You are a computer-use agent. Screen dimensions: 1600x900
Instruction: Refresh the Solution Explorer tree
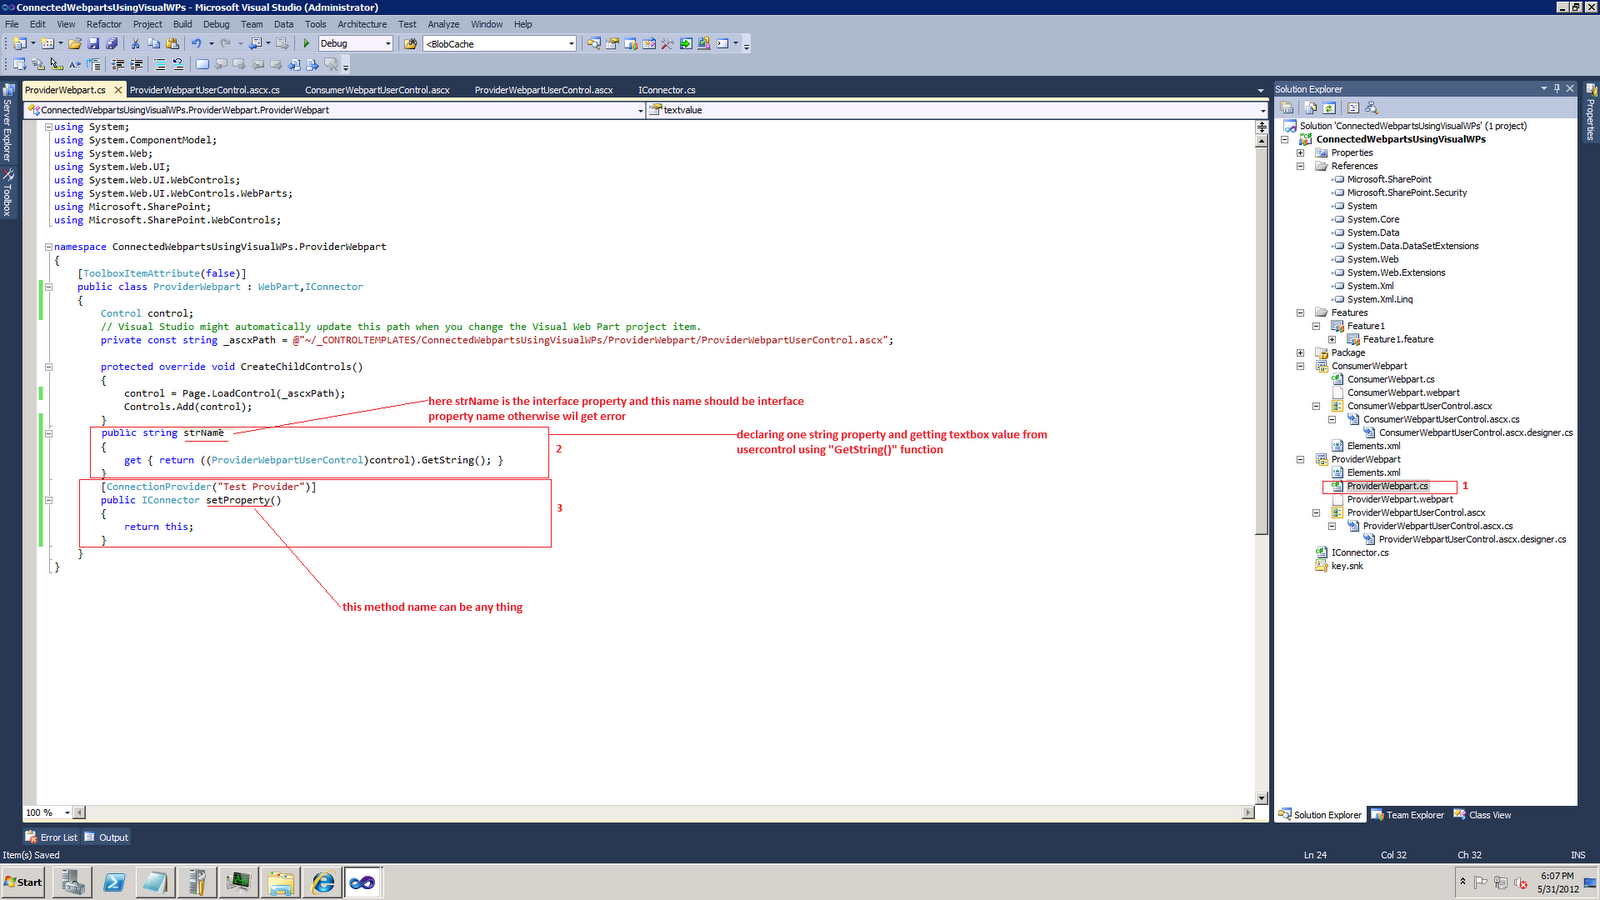(1329, 108)
